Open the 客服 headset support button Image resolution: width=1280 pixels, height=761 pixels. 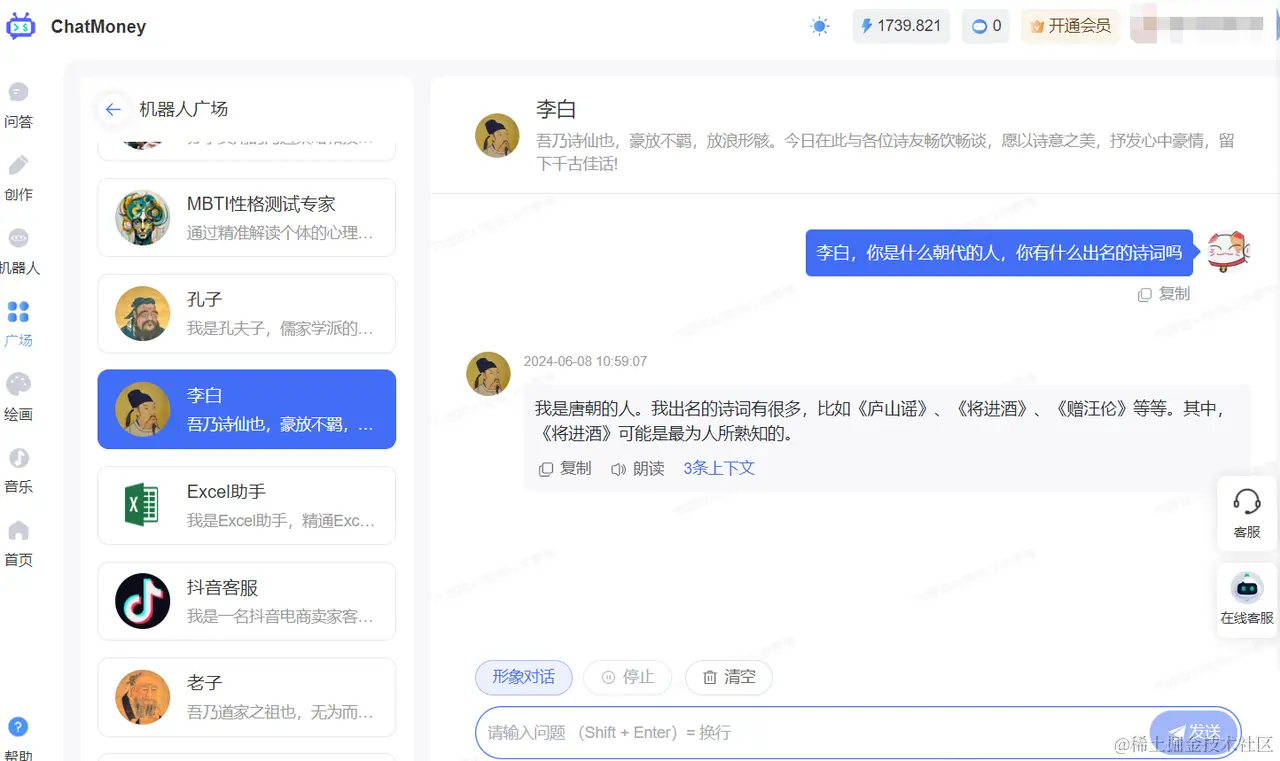(x=1247, y=513)
